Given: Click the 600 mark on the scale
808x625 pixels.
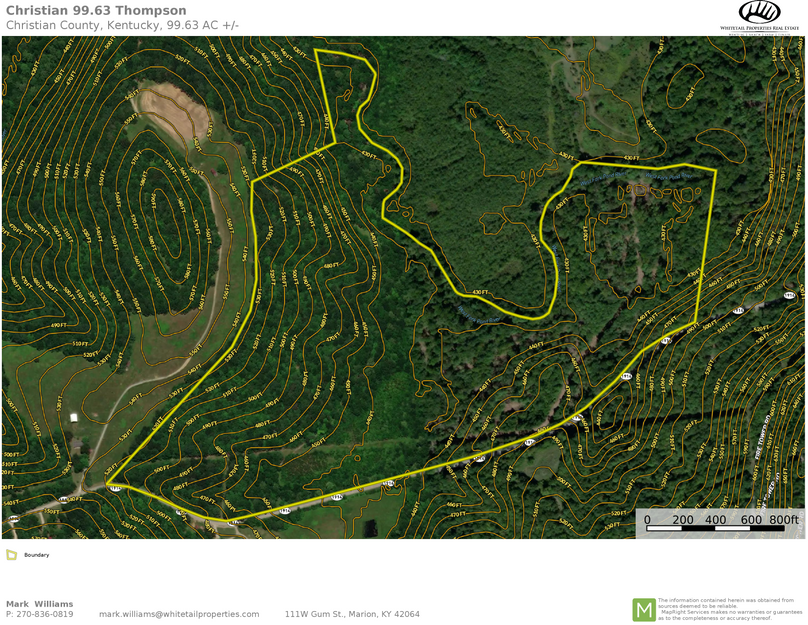Looking at the screenshot, I should coord(751,519).
